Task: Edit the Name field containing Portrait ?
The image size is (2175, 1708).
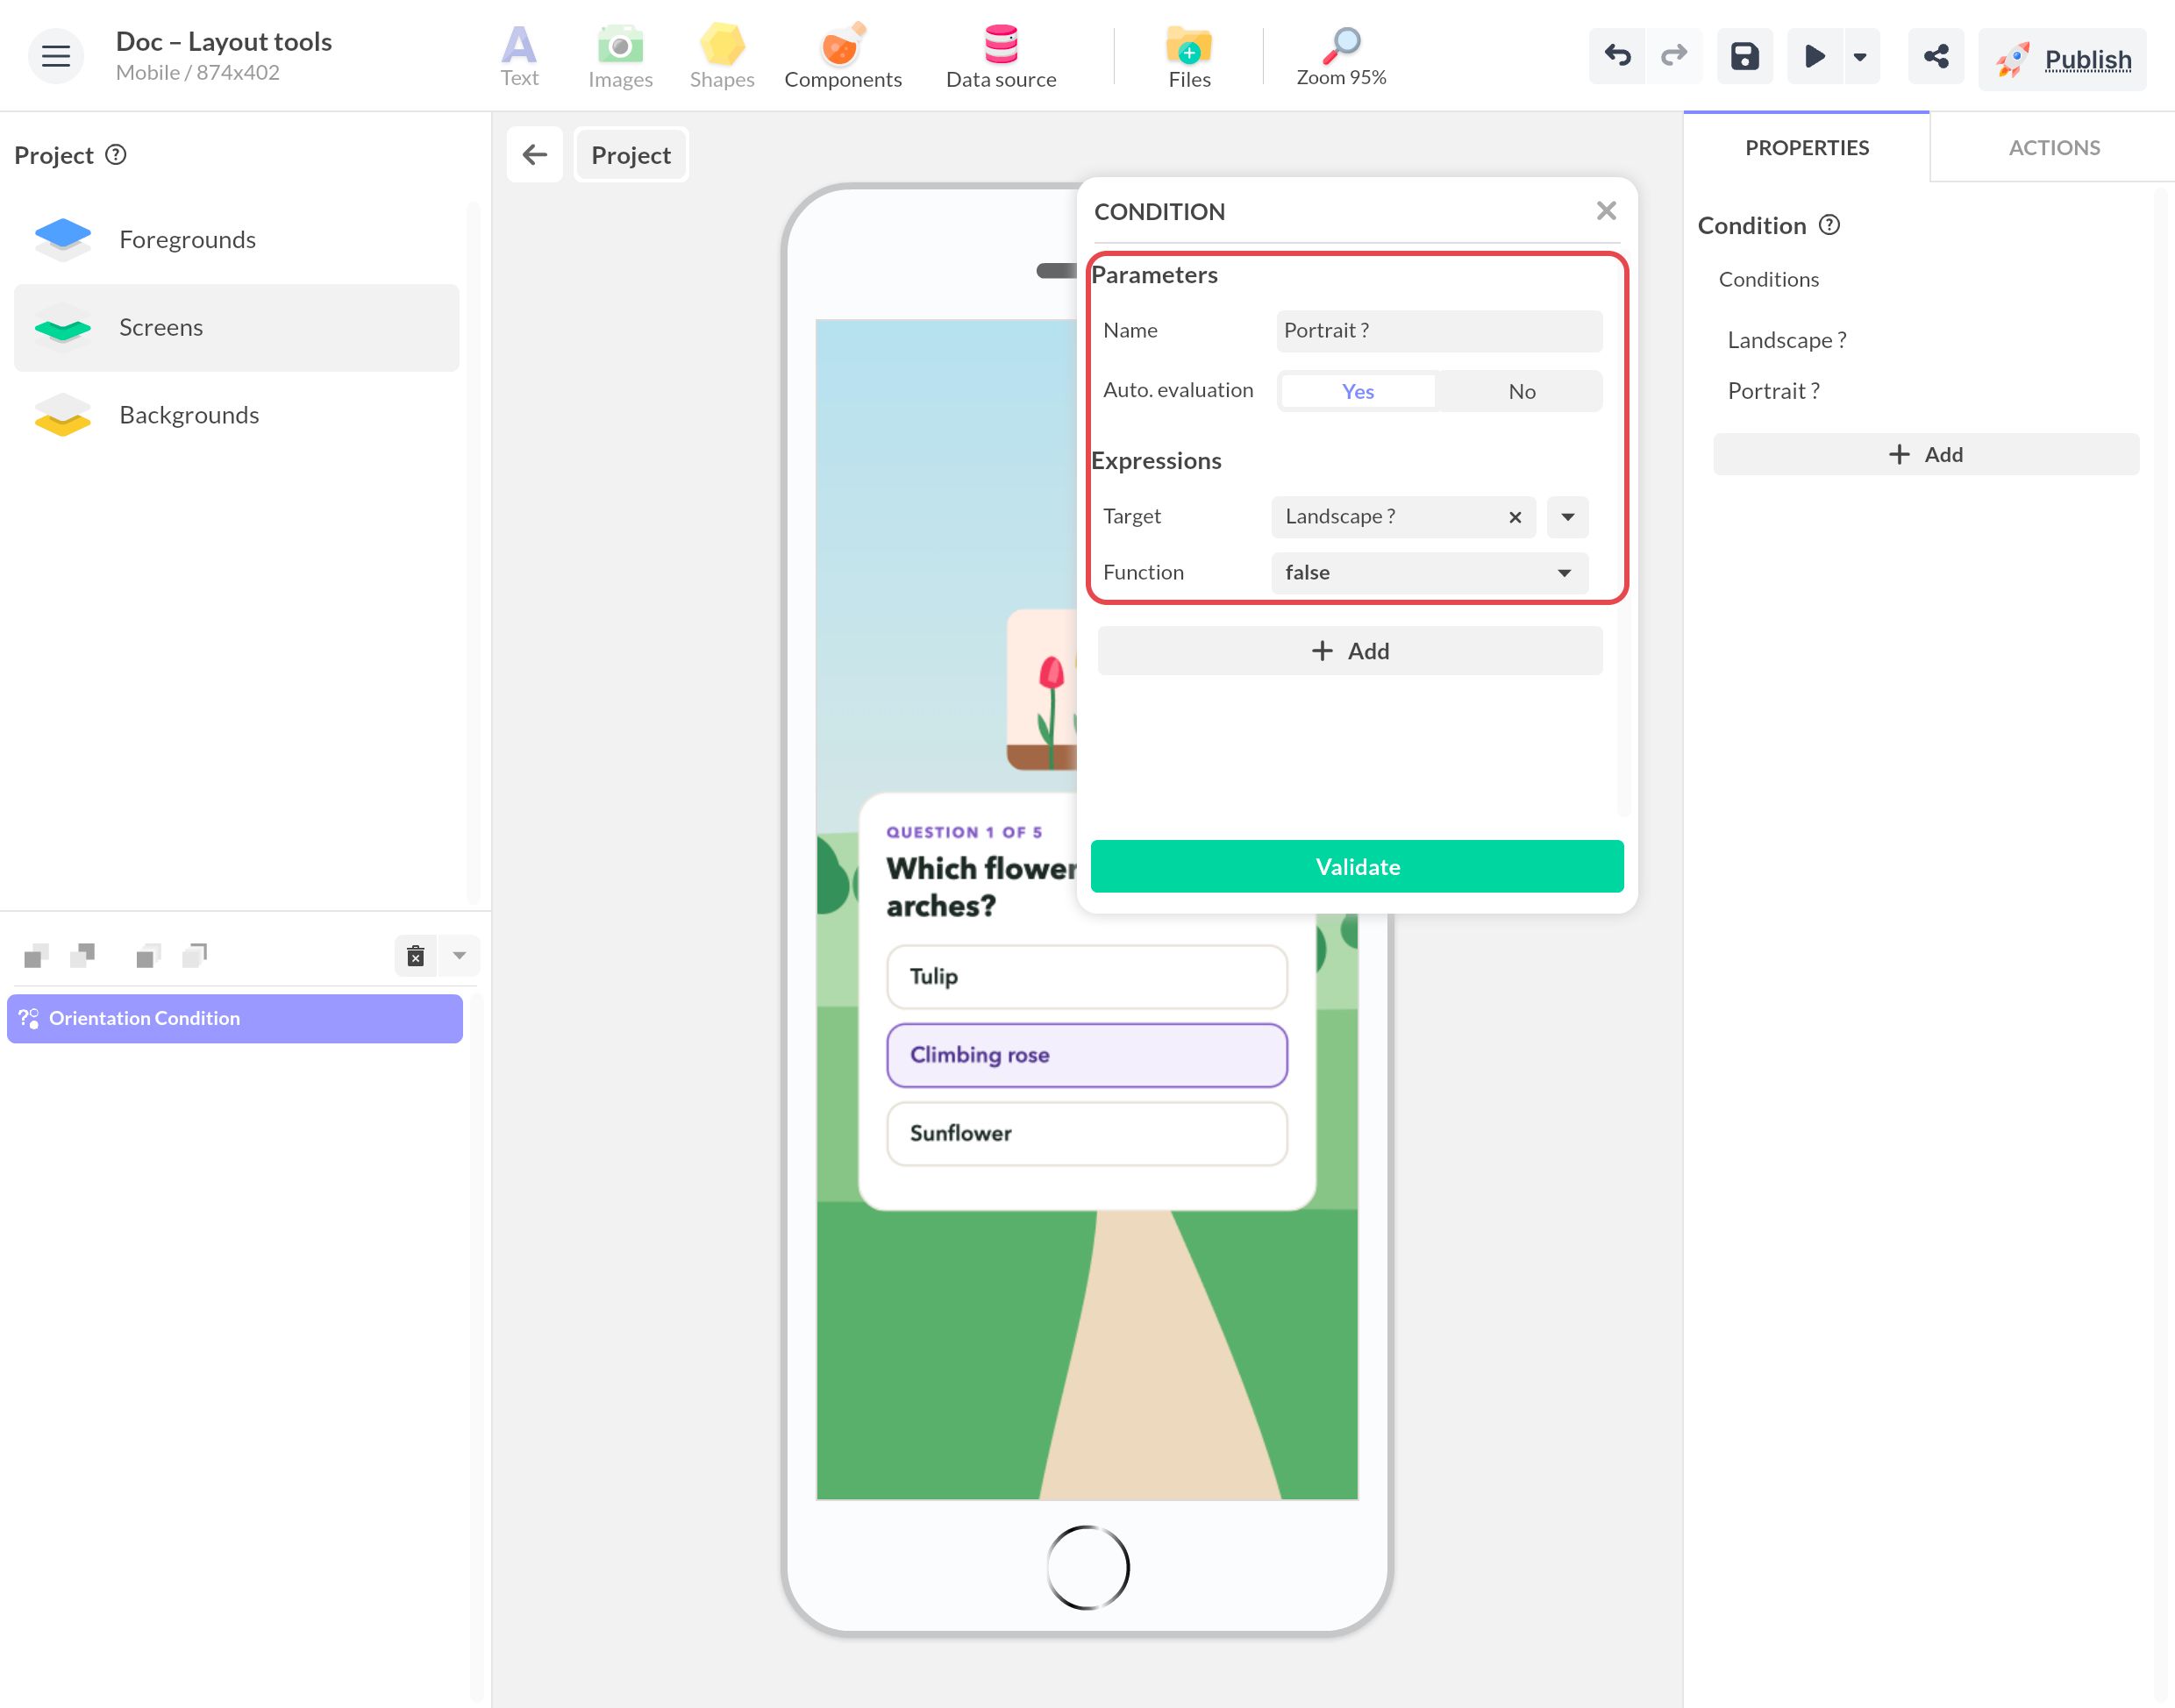Action: pos(1439,331)
